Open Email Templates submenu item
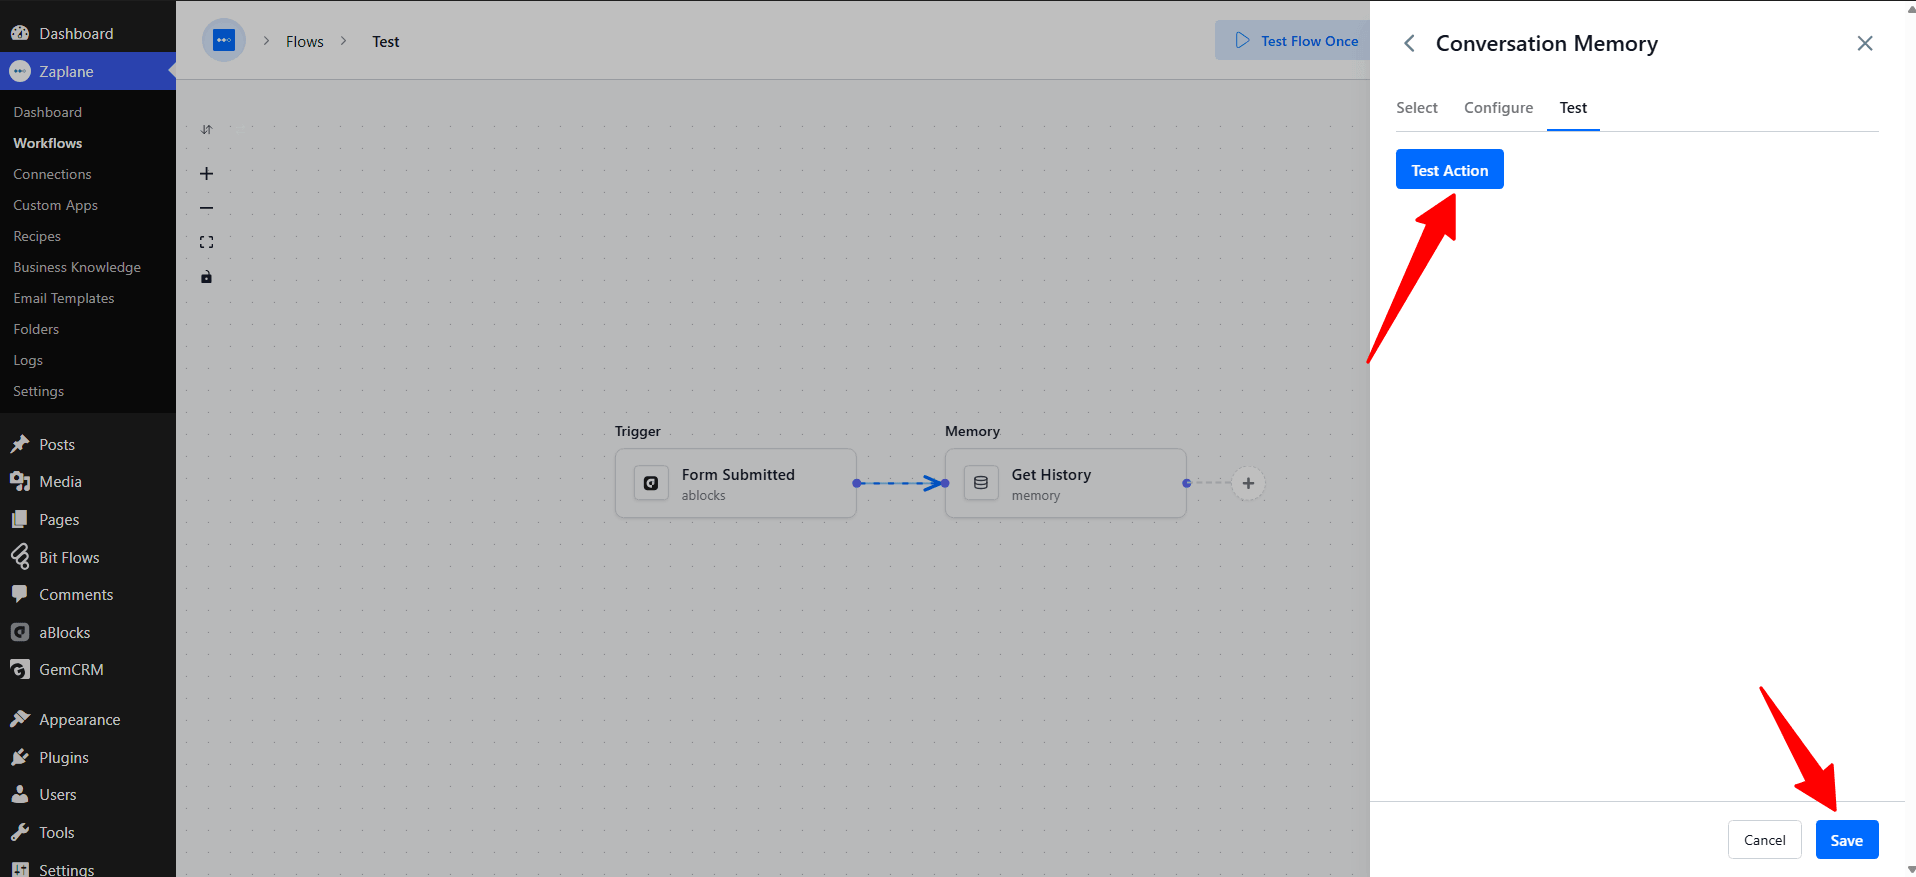Screen dimensions: 1916x877 63,298
